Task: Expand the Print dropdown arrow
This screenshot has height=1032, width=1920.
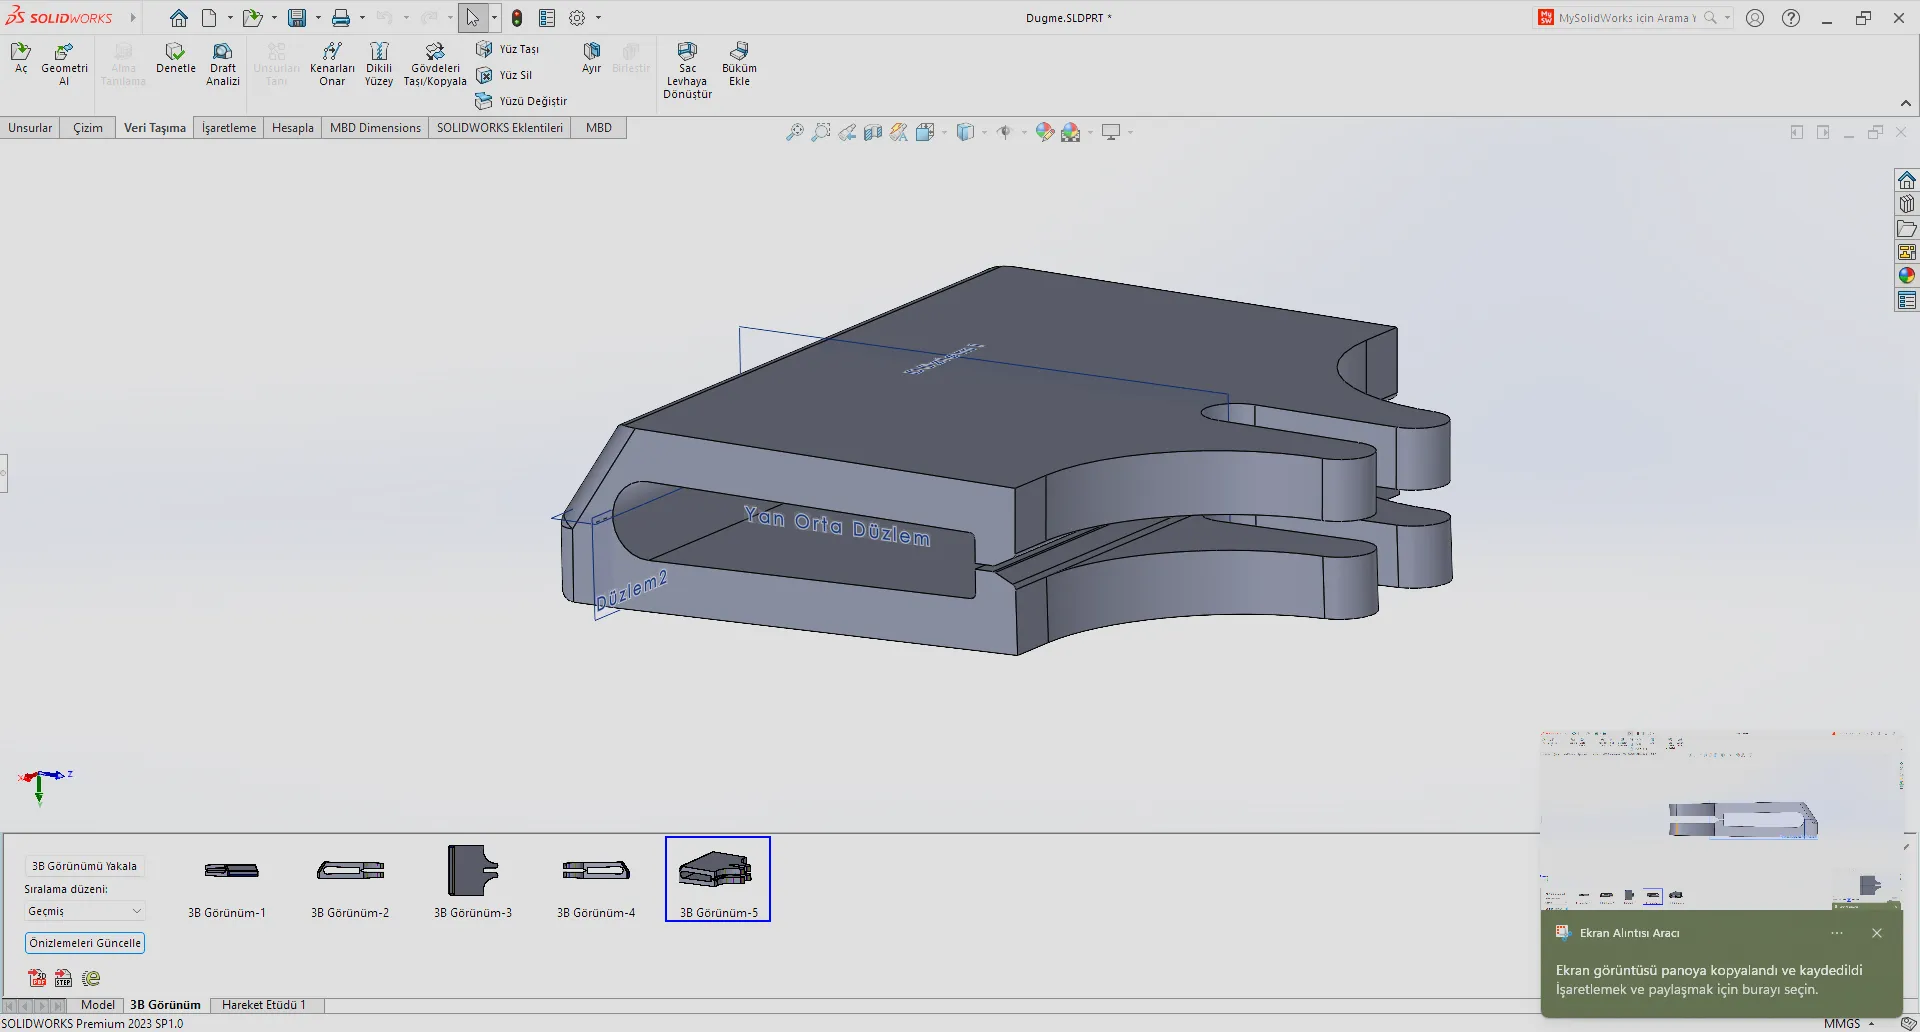Action: [362, 18]
